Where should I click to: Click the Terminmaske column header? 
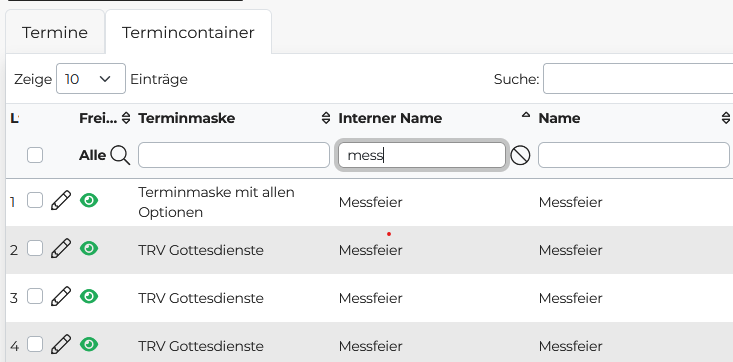coord(187,118)
